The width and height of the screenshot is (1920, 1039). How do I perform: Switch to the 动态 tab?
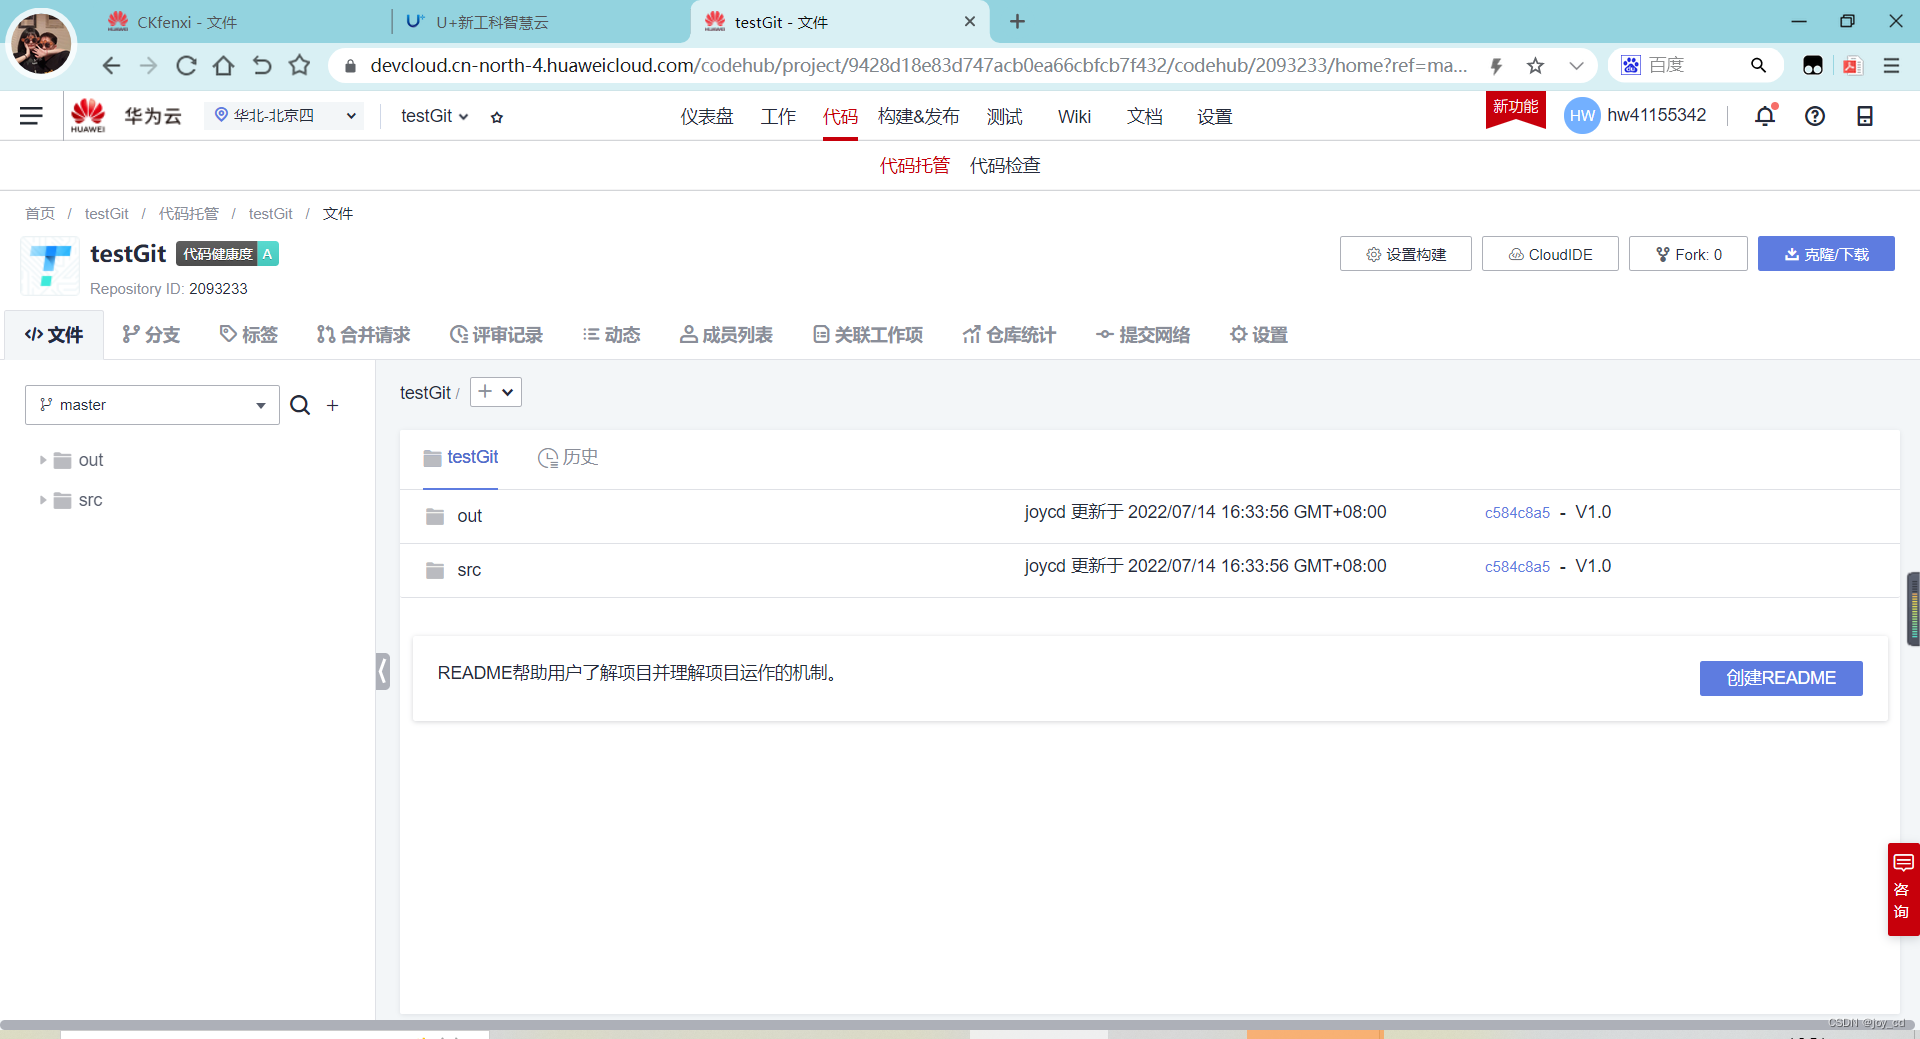coord(611,335)
